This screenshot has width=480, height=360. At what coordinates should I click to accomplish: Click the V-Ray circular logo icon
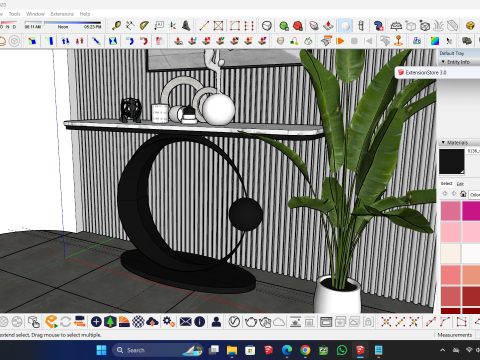[234, 322]
